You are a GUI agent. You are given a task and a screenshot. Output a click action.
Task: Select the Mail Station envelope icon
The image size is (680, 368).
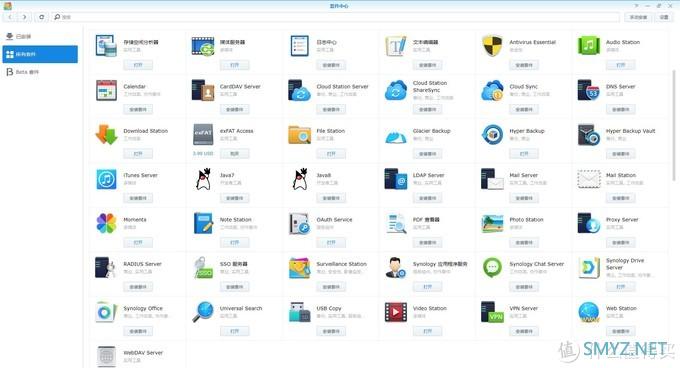[588, 179]
